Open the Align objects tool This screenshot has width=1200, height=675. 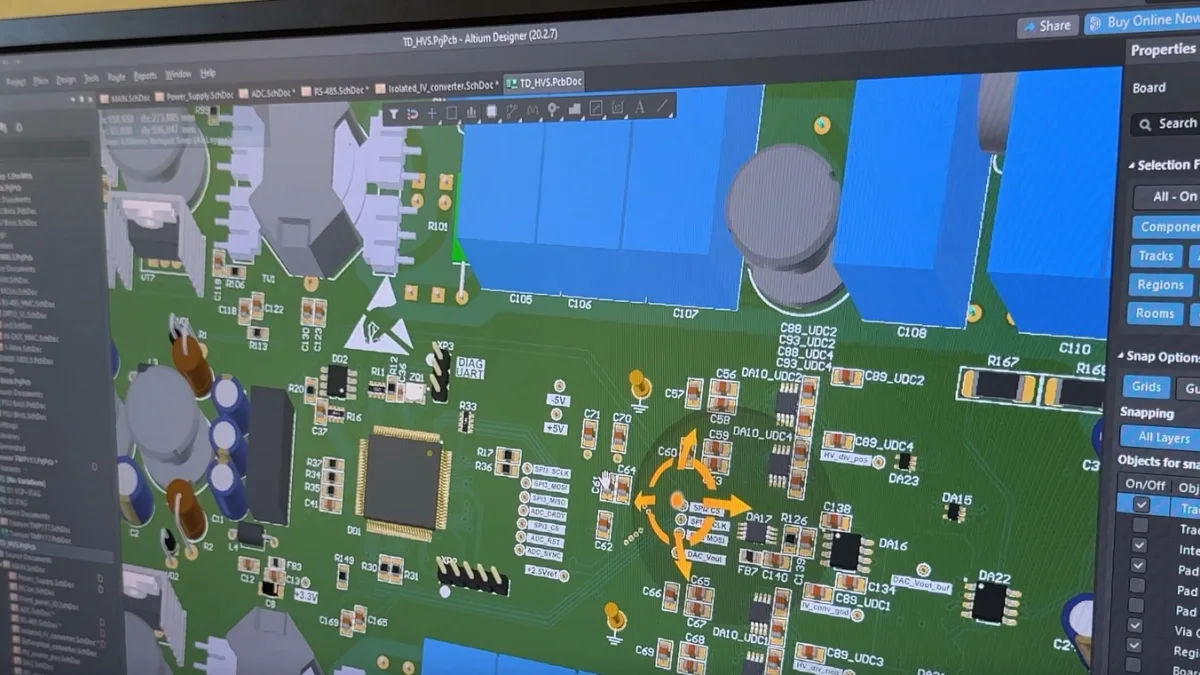[471, 112]
